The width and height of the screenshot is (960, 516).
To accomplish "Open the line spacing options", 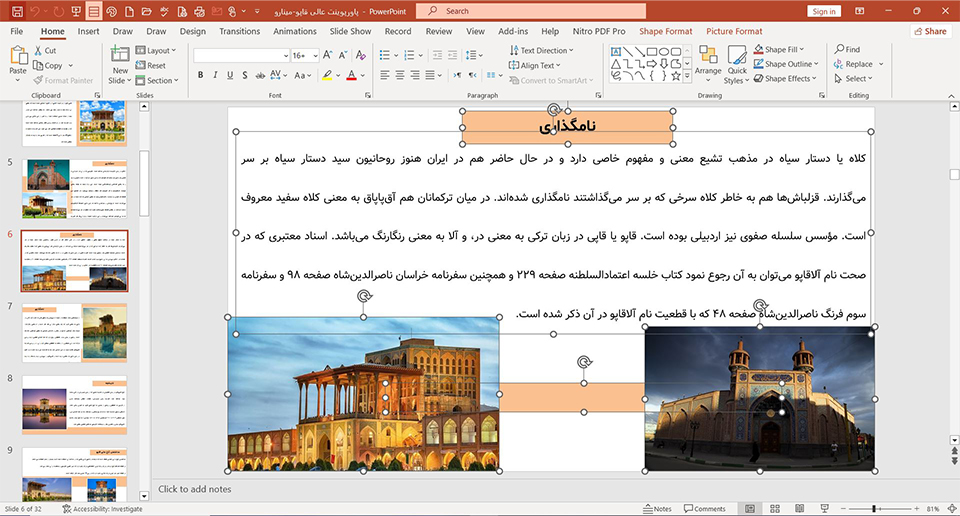I will tap(474, 55).
